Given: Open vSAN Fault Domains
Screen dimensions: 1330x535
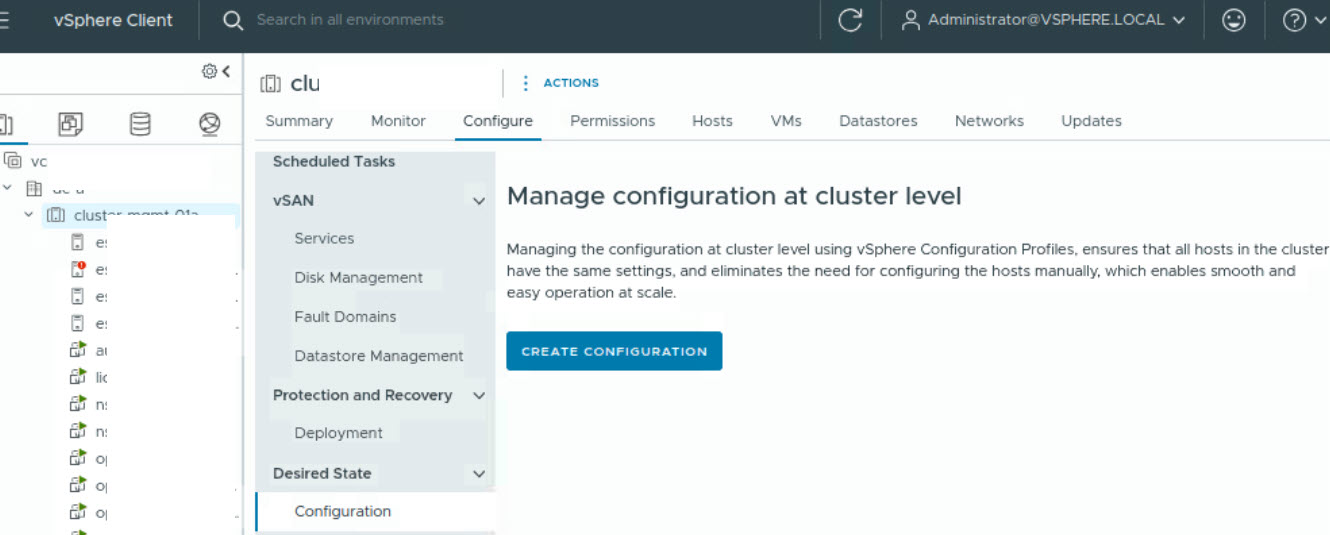Looking at the screenshot, I should [345, 317].
